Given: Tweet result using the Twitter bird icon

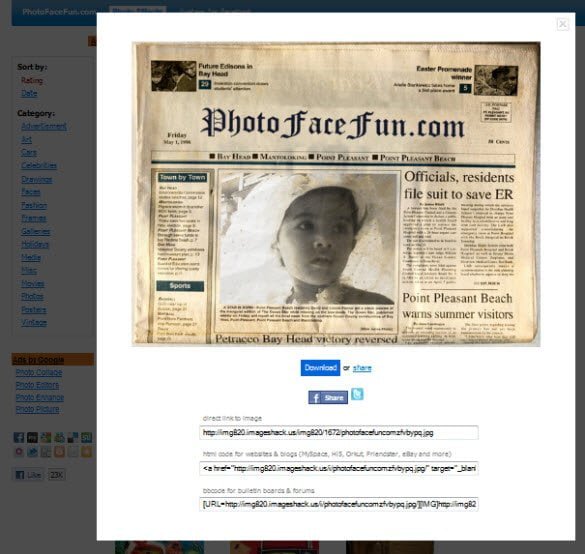Looking at the screenshot, I should tap(357, 394).
